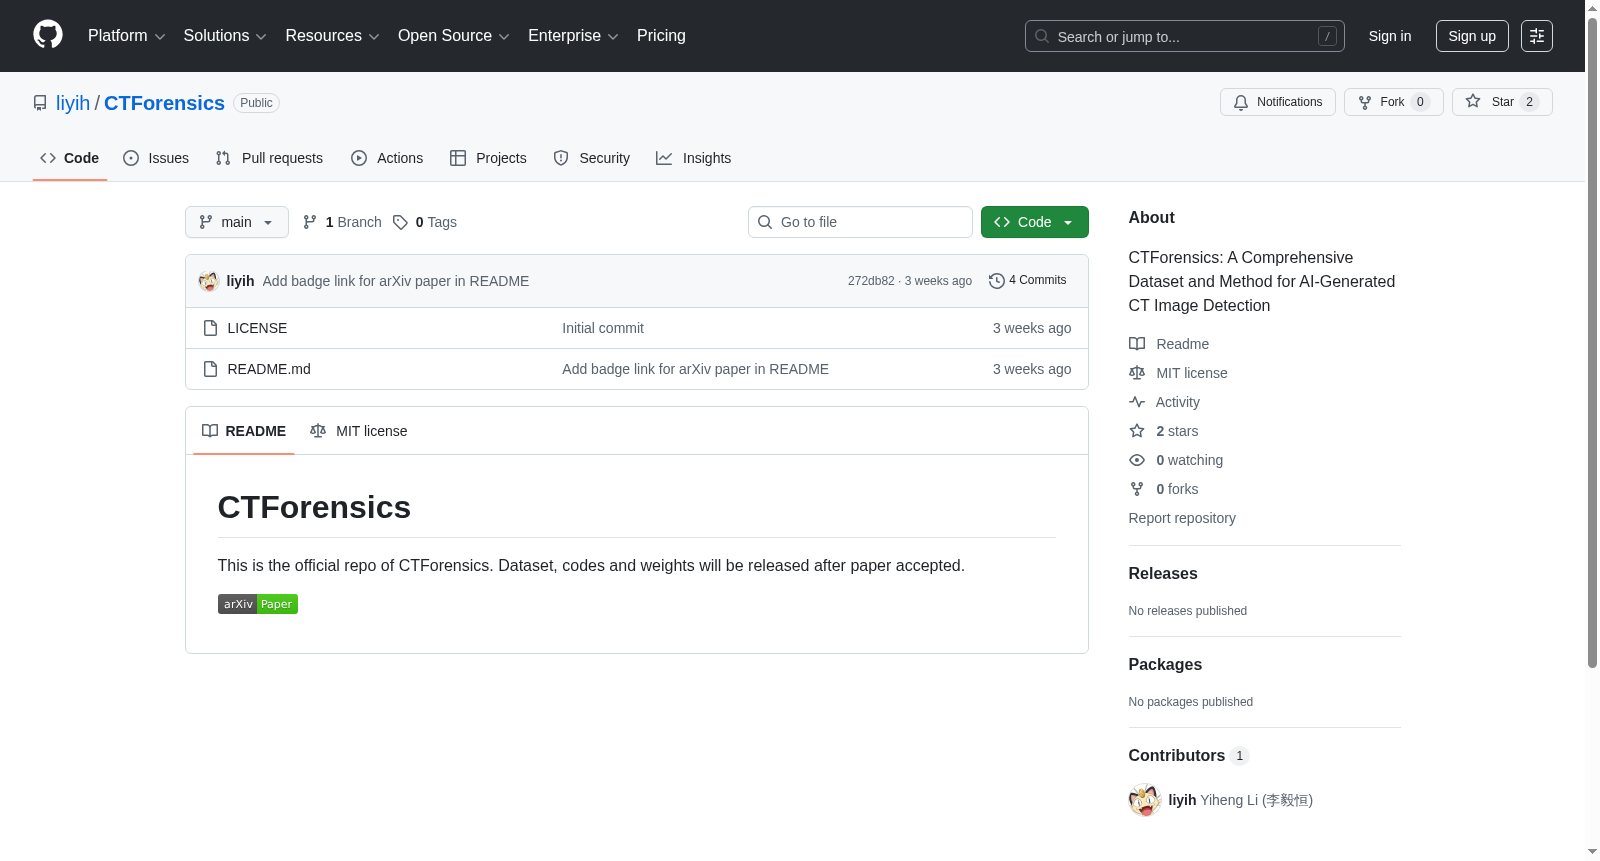This screenshot has width=1600, height=861.
Task: Click Report repository link
Action: (x=1182, y=518)
